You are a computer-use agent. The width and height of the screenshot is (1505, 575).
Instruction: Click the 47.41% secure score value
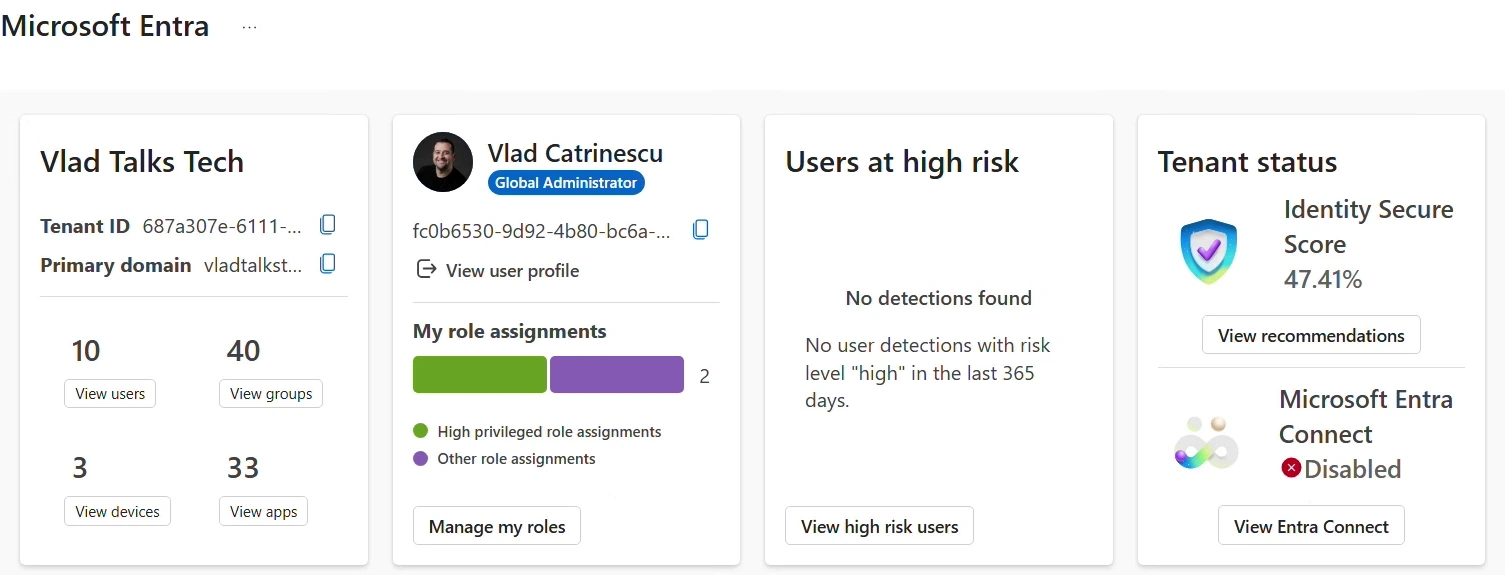coord(1323,279)
